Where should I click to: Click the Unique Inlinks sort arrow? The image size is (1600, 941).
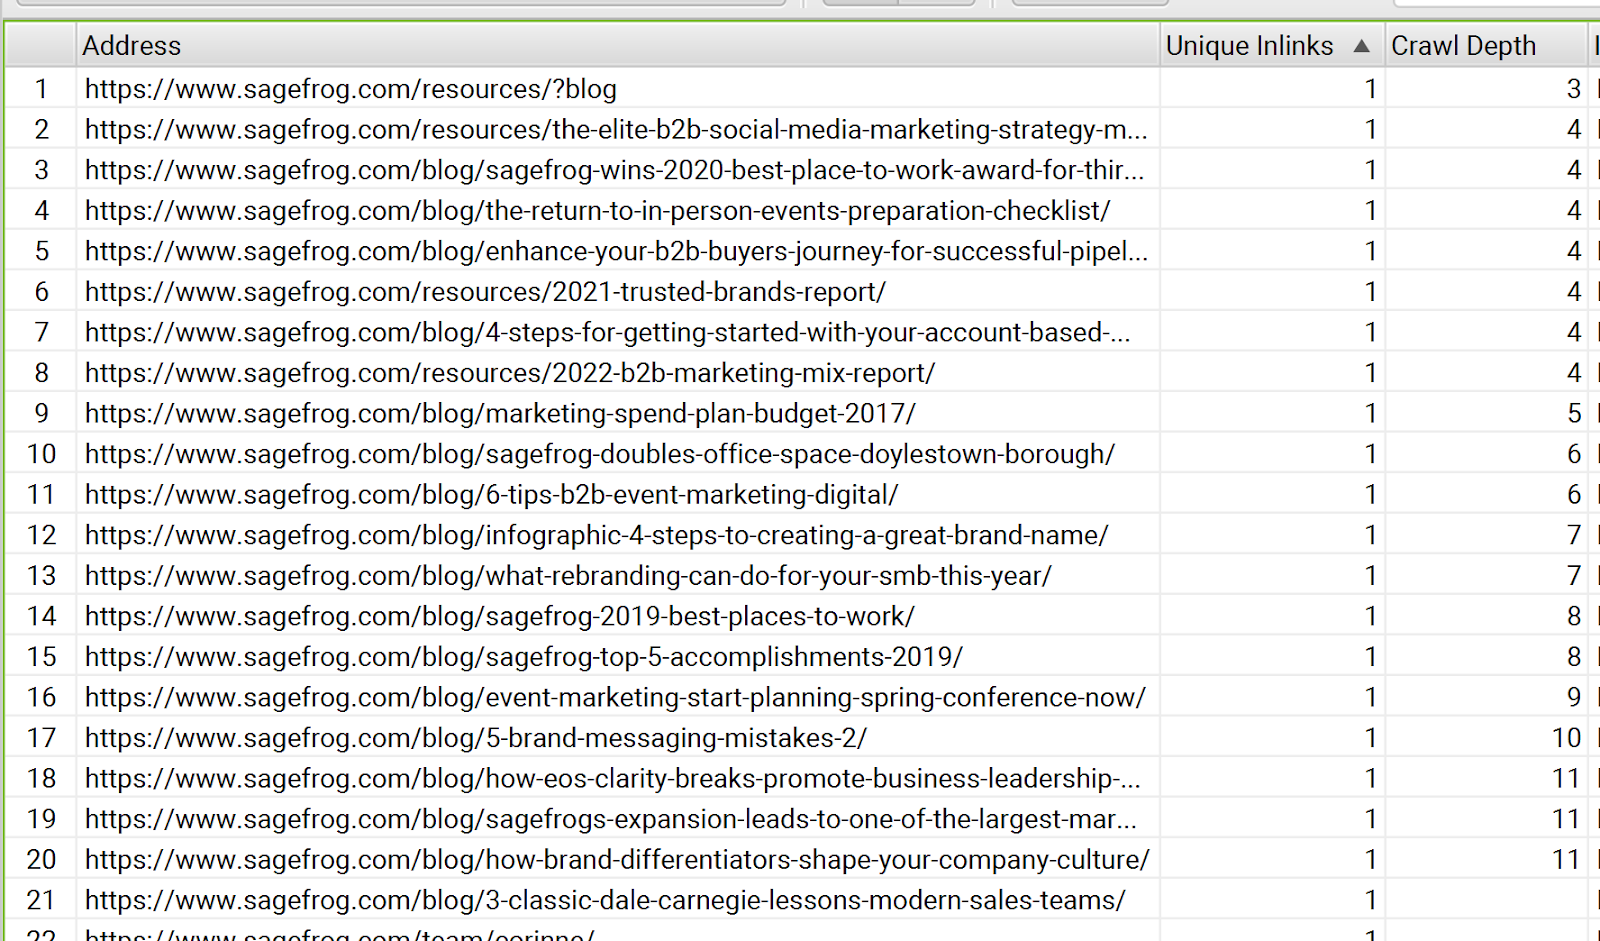[1361, 46]
